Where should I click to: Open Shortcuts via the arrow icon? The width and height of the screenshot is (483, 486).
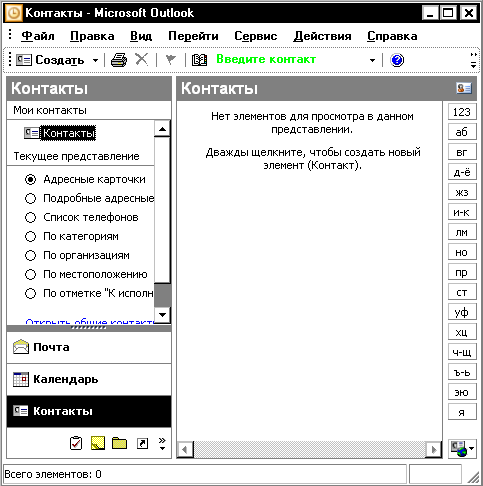coord(142,443)
